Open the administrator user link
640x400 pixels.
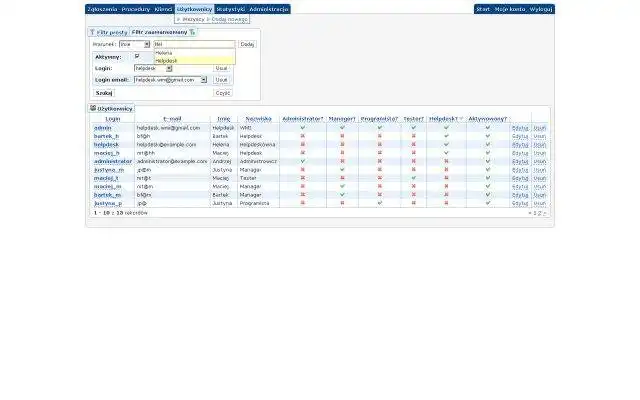pos(113,161)
